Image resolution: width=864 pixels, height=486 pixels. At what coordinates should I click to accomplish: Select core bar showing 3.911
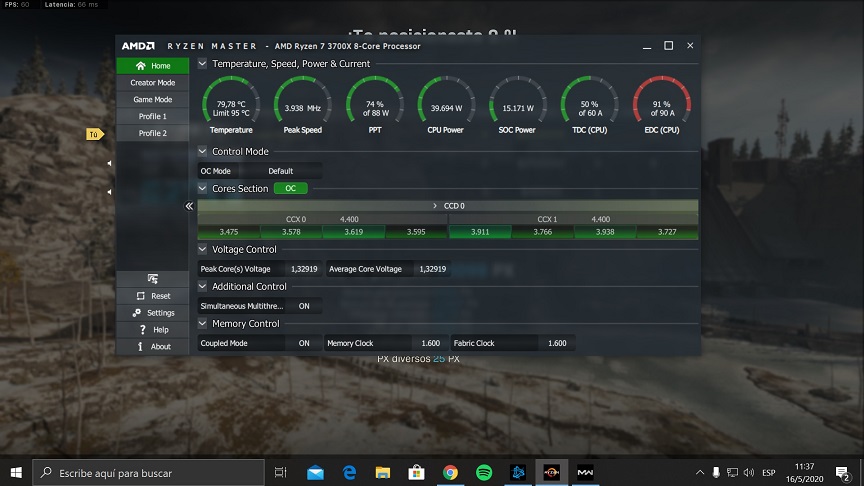click(x=480, y=232)
